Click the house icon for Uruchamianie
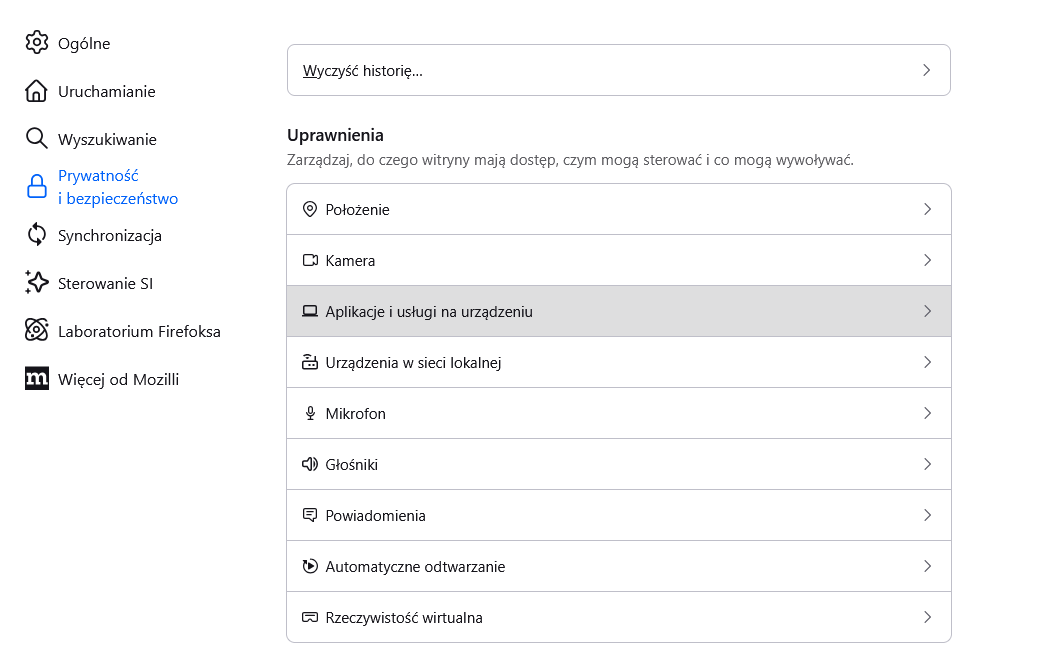1042x653 pixels. (x=37, y=91)
